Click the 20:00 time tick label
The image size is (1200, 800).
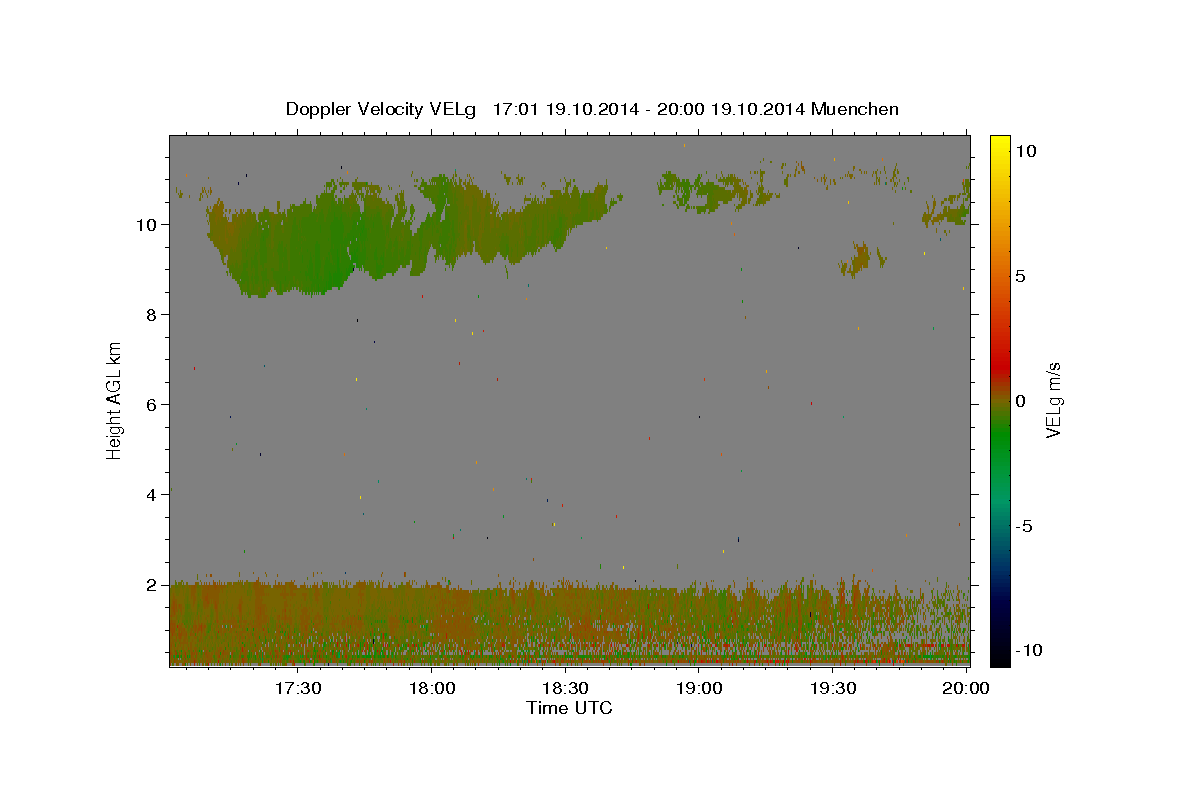click(x=966, y=689)
